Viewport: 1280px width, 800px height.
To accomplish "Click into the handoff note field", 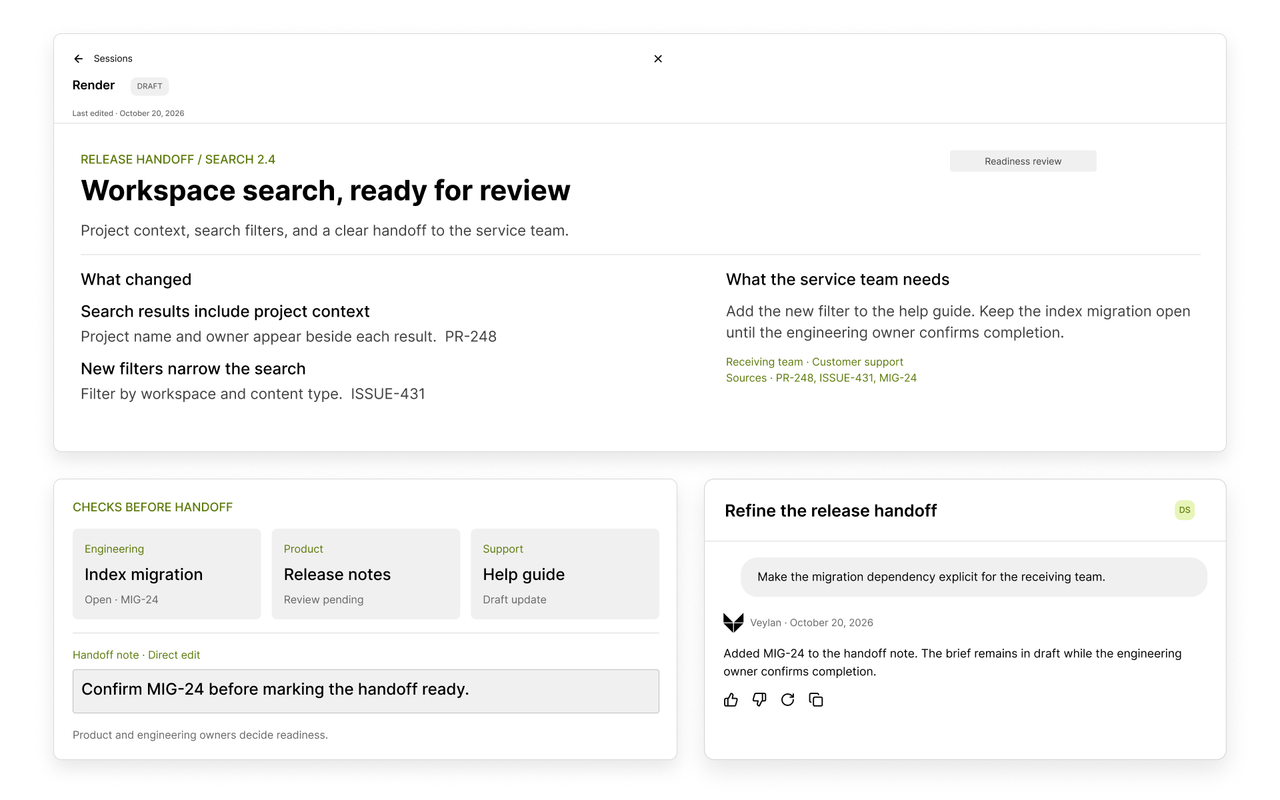I will click(x=366, y=691).
